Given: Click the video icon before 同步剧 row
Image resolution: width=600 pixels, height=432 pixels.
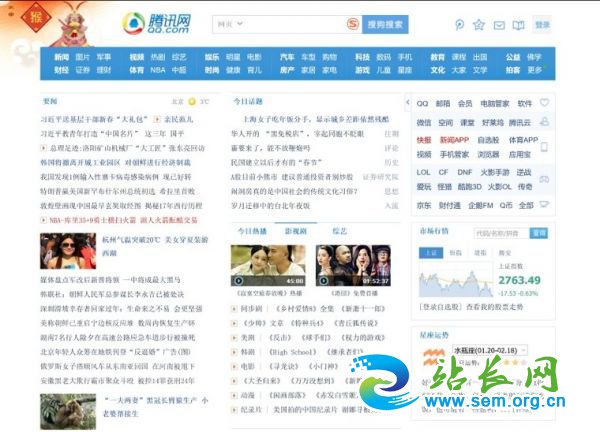Looking at the screenshot, I should pyautogui.click(x=234, y=309).
